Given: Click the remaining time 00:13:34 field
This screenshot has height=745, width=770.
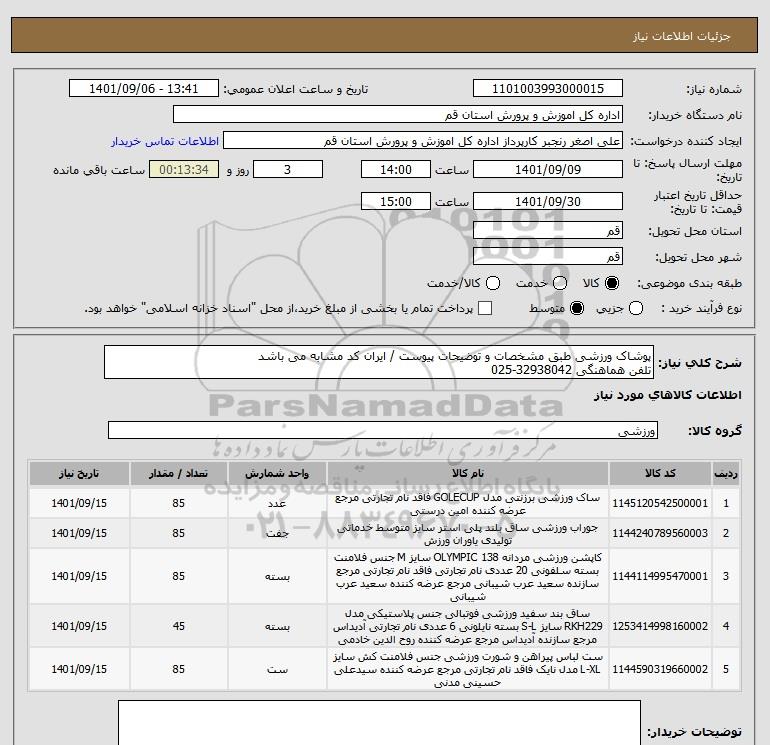Looking at the screenshot, I should tap(184, 170).
